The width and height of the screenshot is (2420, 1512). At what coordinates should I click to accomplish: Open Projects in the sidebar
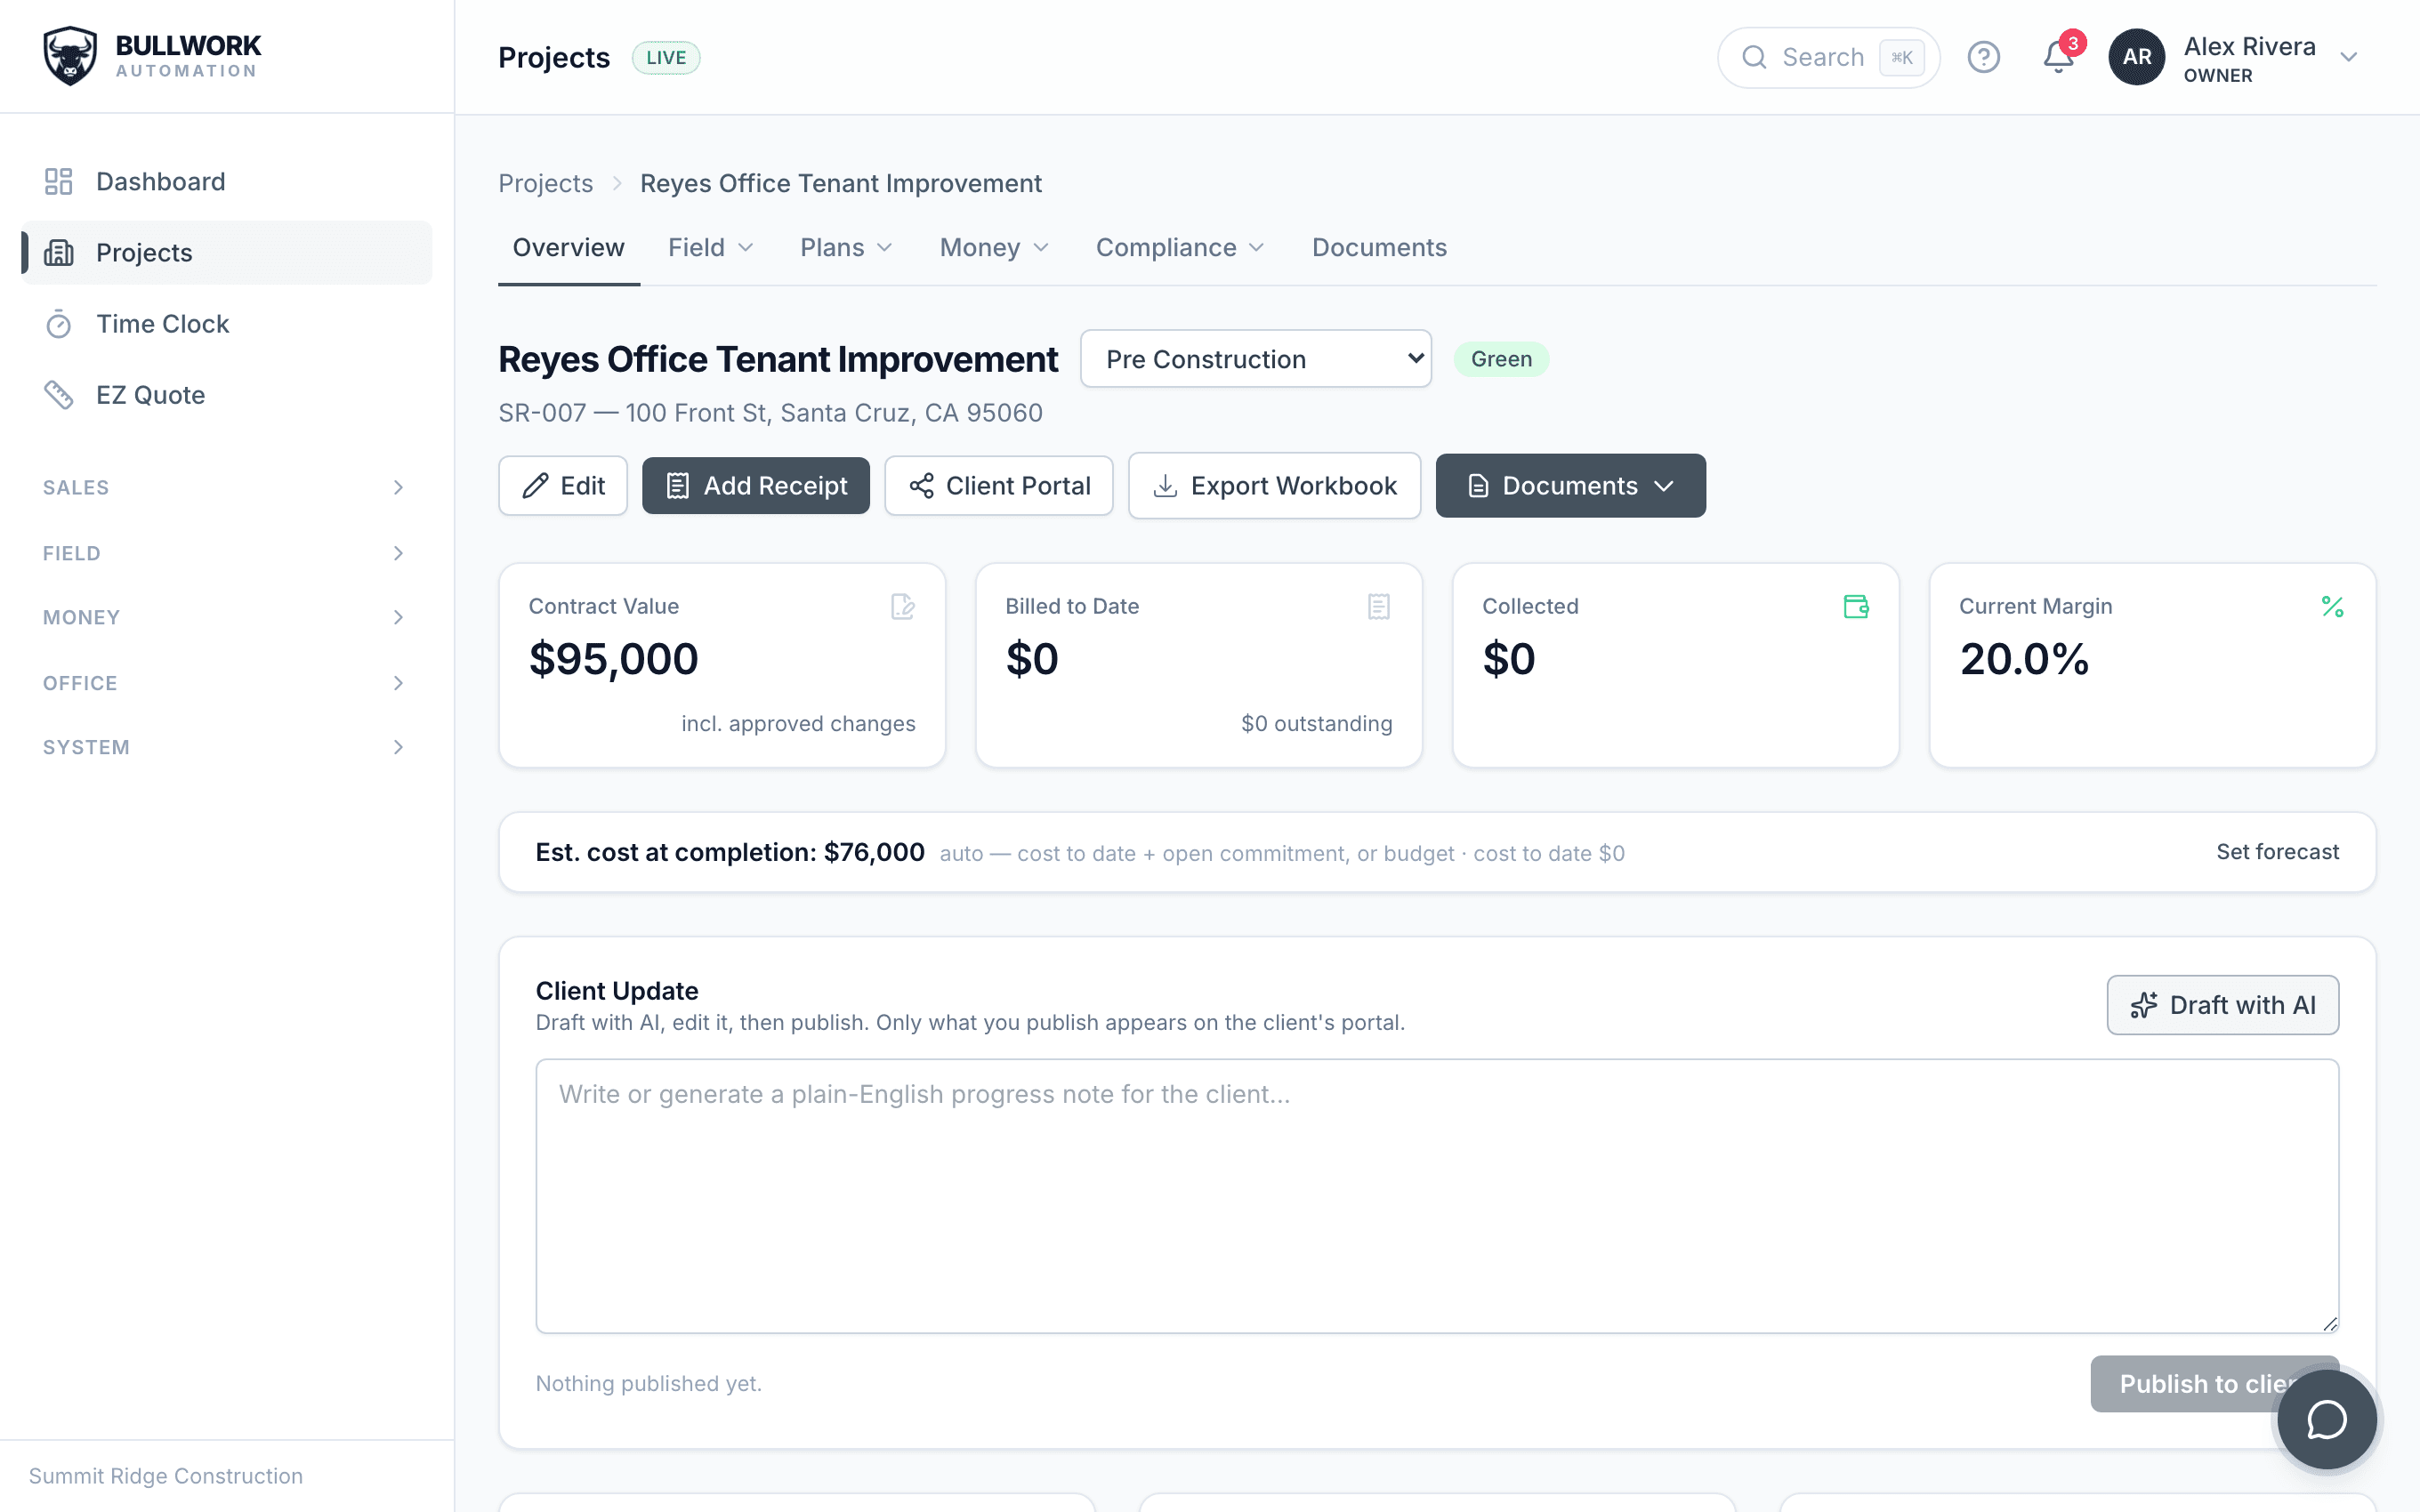tap(226, 252)
